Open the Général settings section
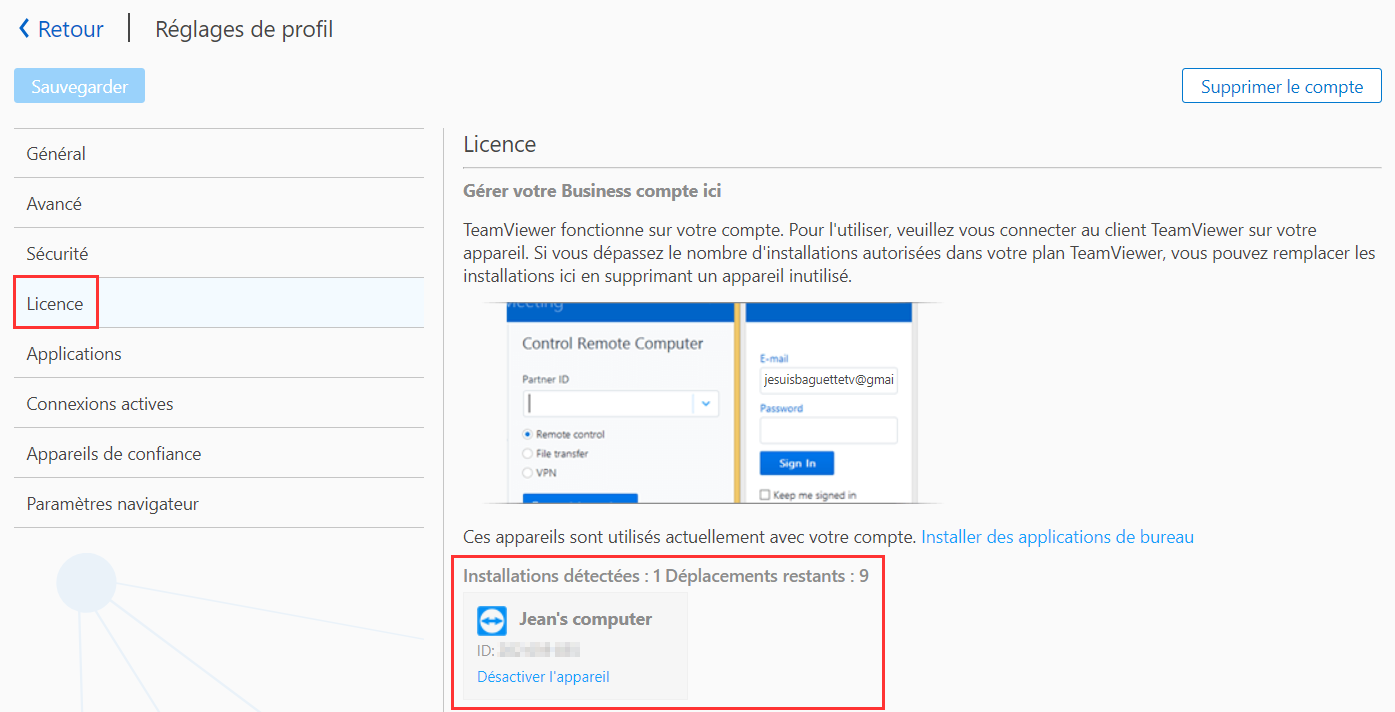Viewport: 1395px width, 712px height. click(x=219, y=153)
